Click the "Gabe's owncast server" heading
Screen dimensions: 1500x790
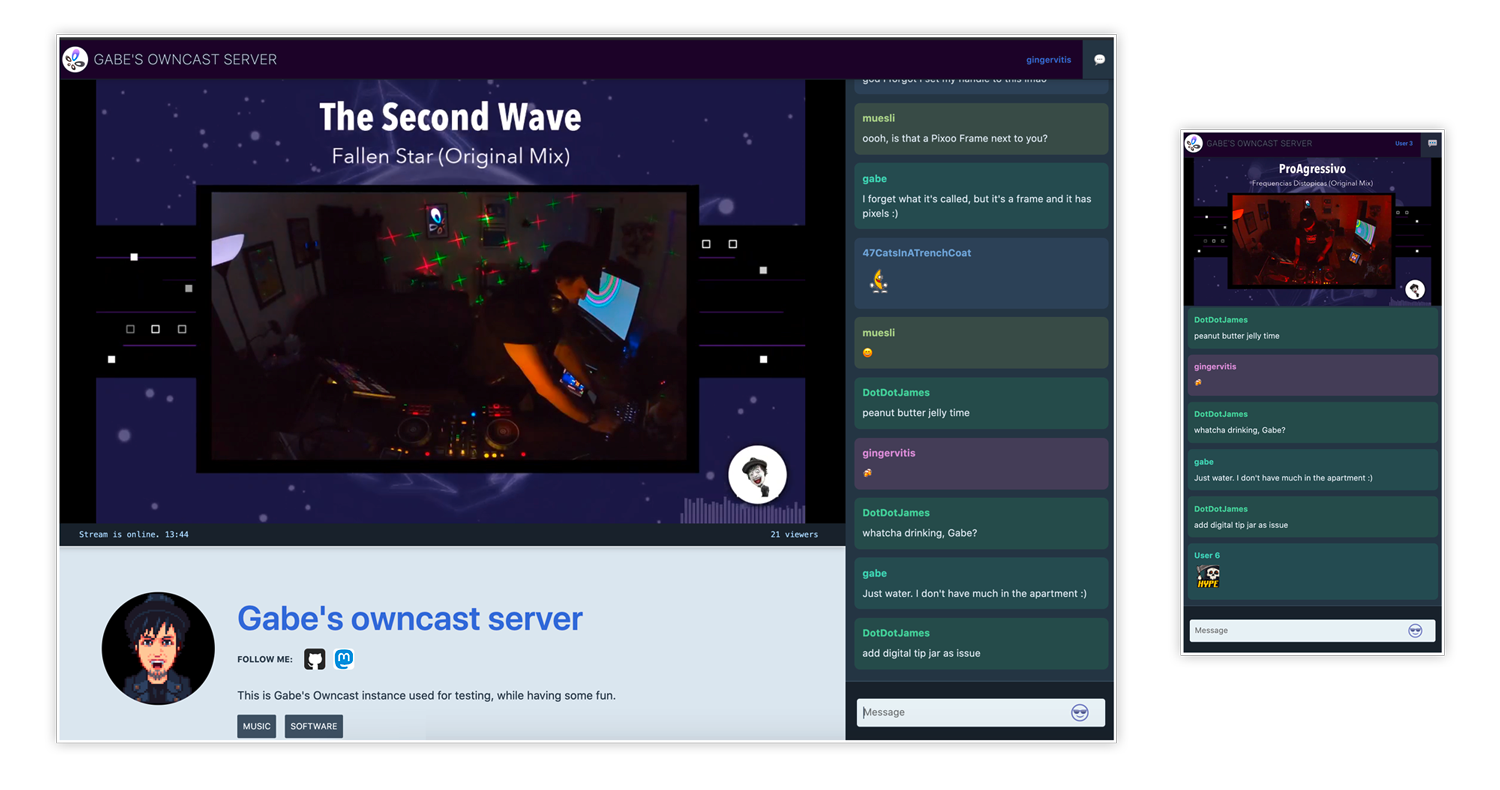[x=410, y=618]
